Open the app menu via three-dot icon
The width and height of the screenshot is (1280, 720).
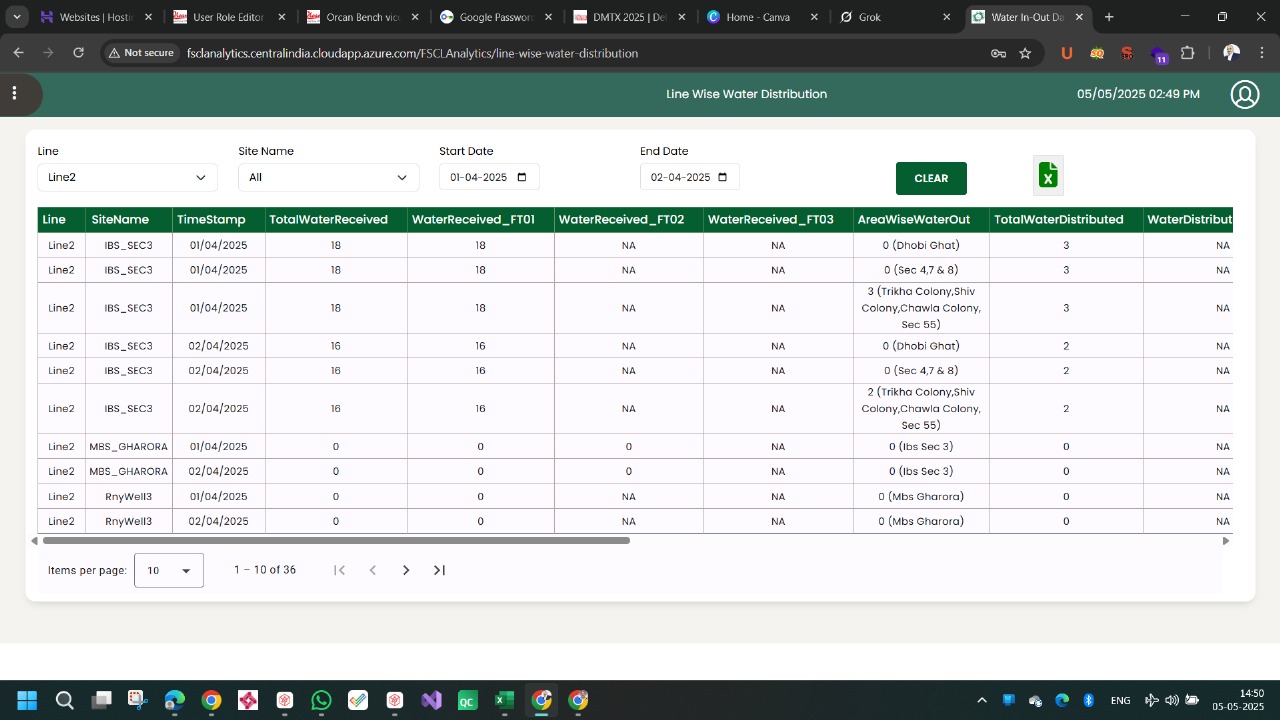(15, 93)
